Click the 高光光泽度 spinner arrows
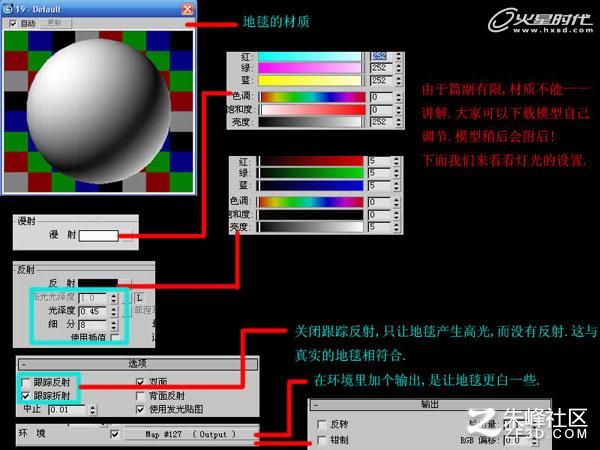The width and height of the screenshot is (600, 450). (x=114, y=298)
